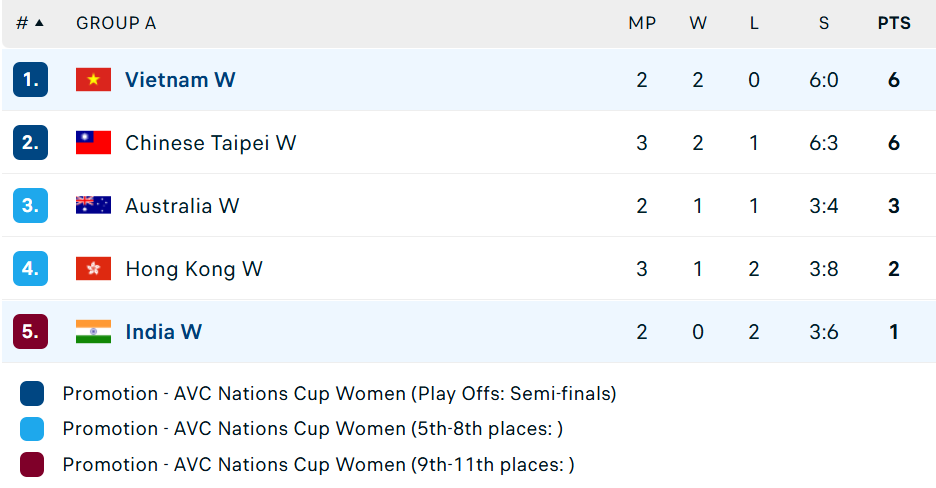
Task: Click the Hong Kong flag icon
Action: pos(93,269)
